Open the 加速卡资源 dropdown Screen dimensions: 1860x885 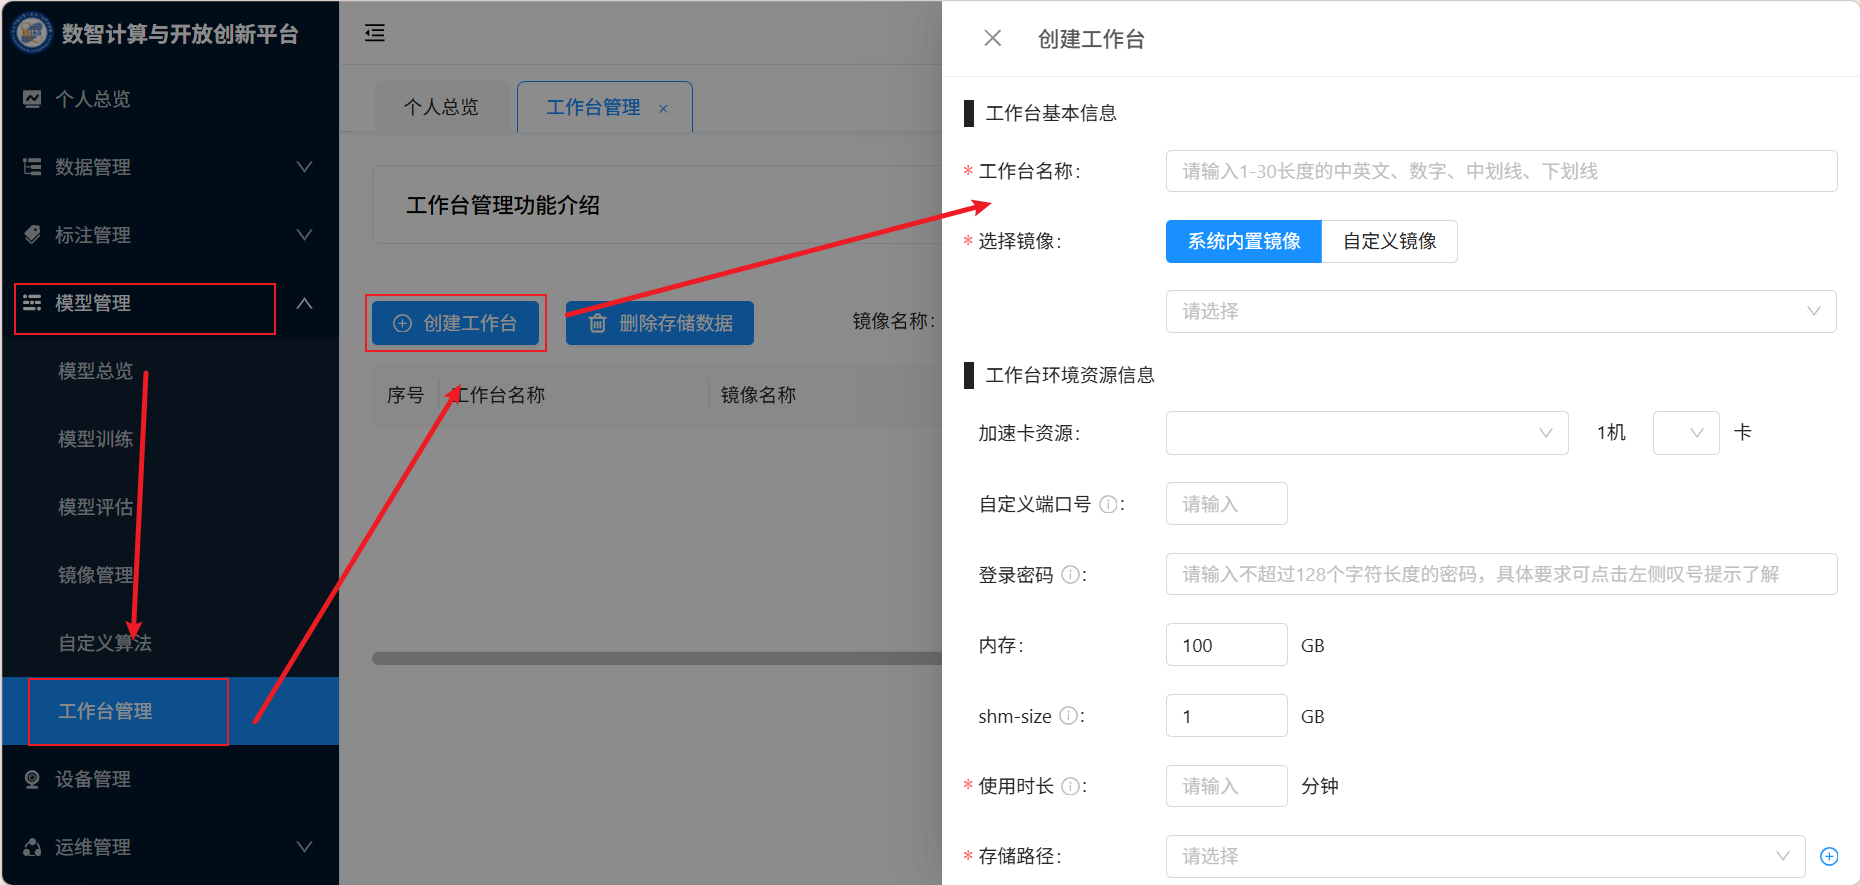pyautogui.click(x=1366, y=433)
